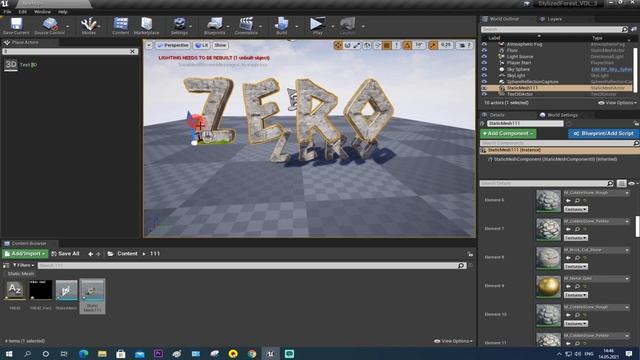Screen dimensions: 640x360
Task: Open the Window menu
Action: [42, 12]
